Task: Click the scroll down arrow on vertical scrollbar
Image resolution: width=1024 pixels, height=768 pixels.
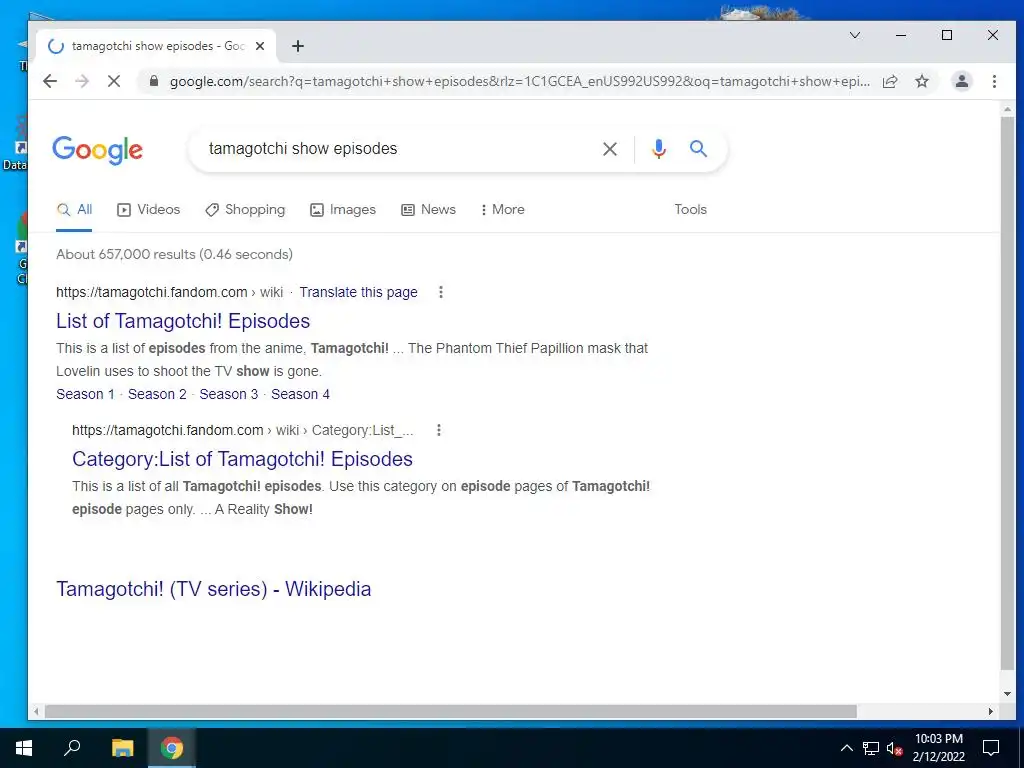Action: tap(1007, 694)
